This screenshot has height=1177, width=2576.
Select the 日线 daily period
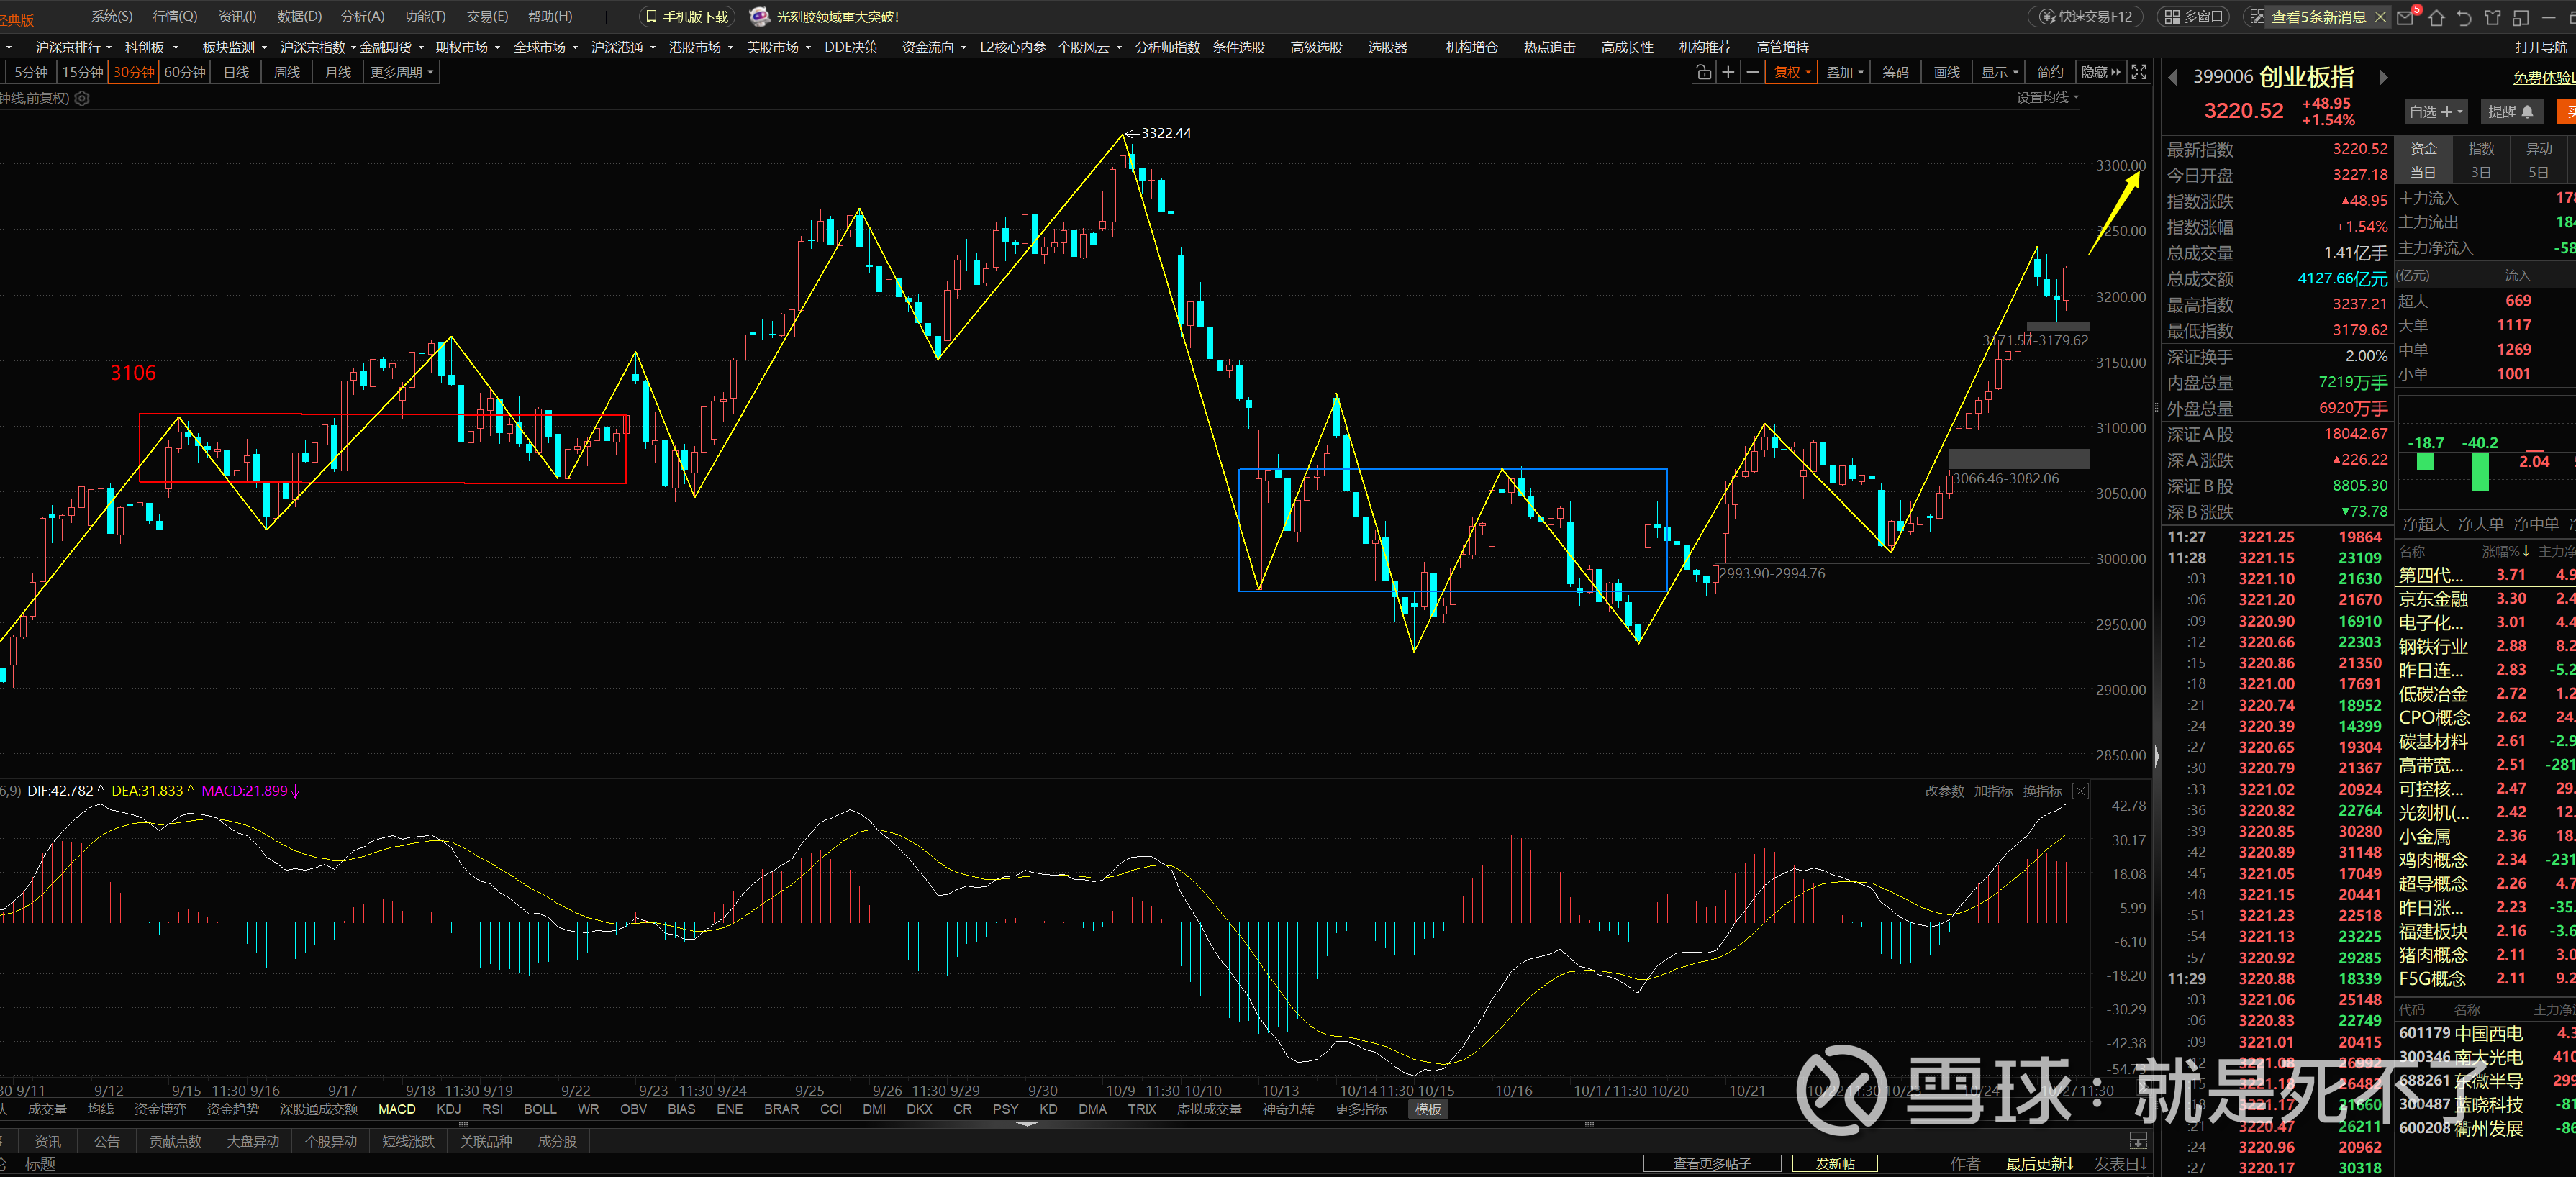pyautogui.click(x=236, y=72)
